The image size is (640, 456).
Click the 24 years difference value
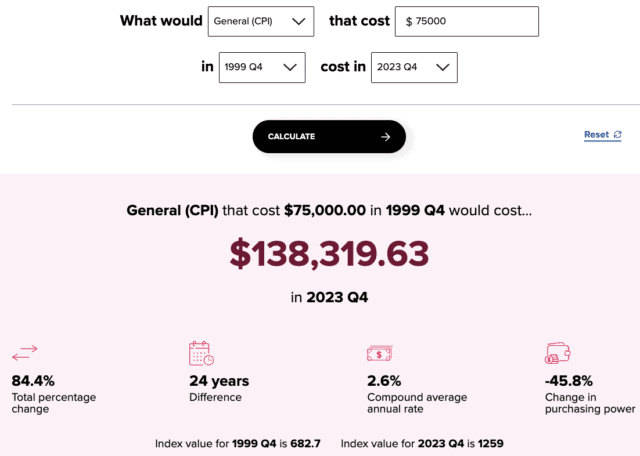tap(219, 381)
